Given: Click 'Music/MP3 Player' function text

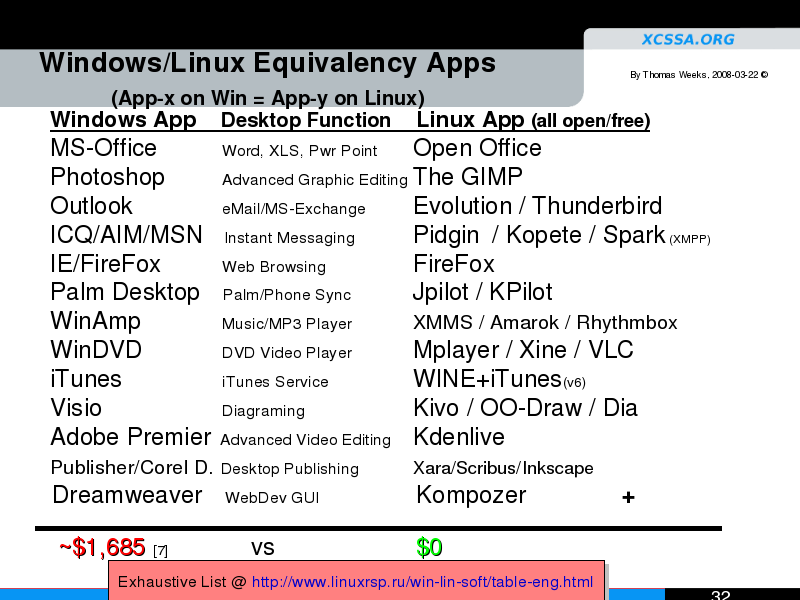Looking at the screenshot, I should pos(287,324).
